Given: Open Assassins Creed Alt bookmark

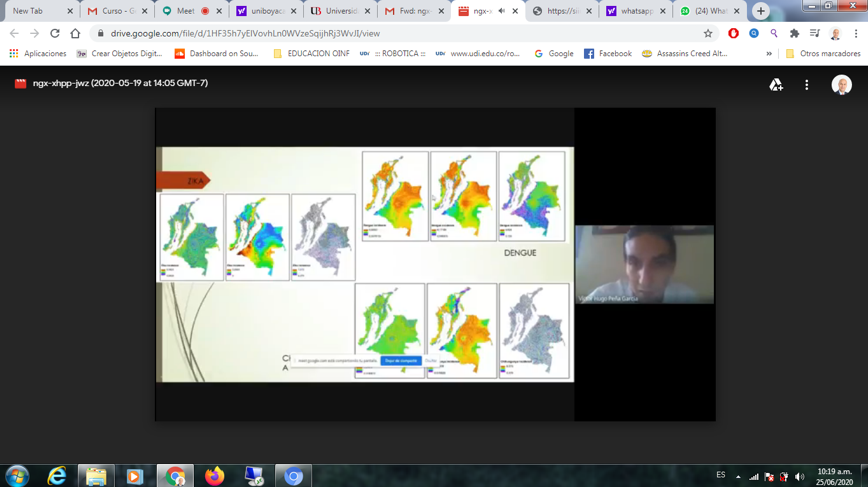Looking at the screenshot, I should point(684,54).
